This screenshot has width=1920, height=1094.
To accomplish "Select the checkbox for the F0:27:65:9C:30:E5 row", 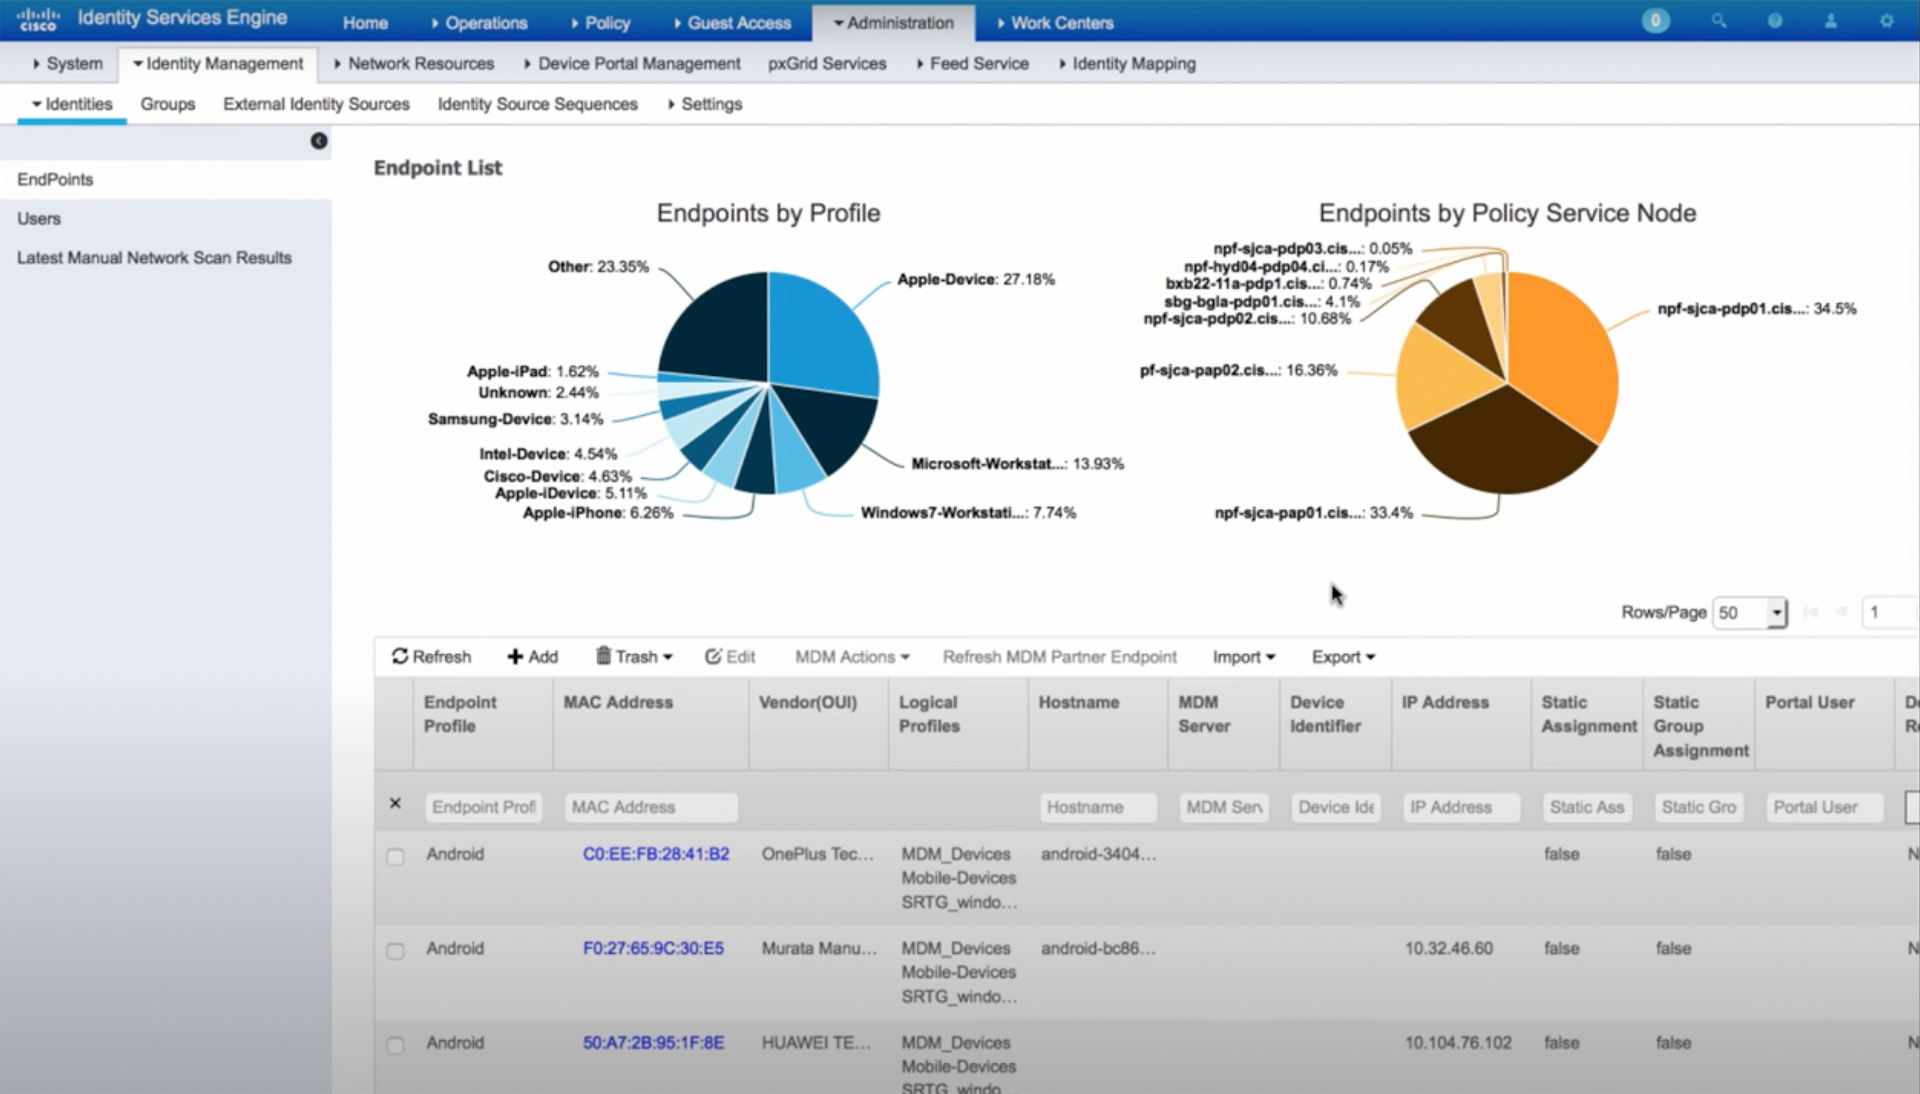I will [396, 951].
